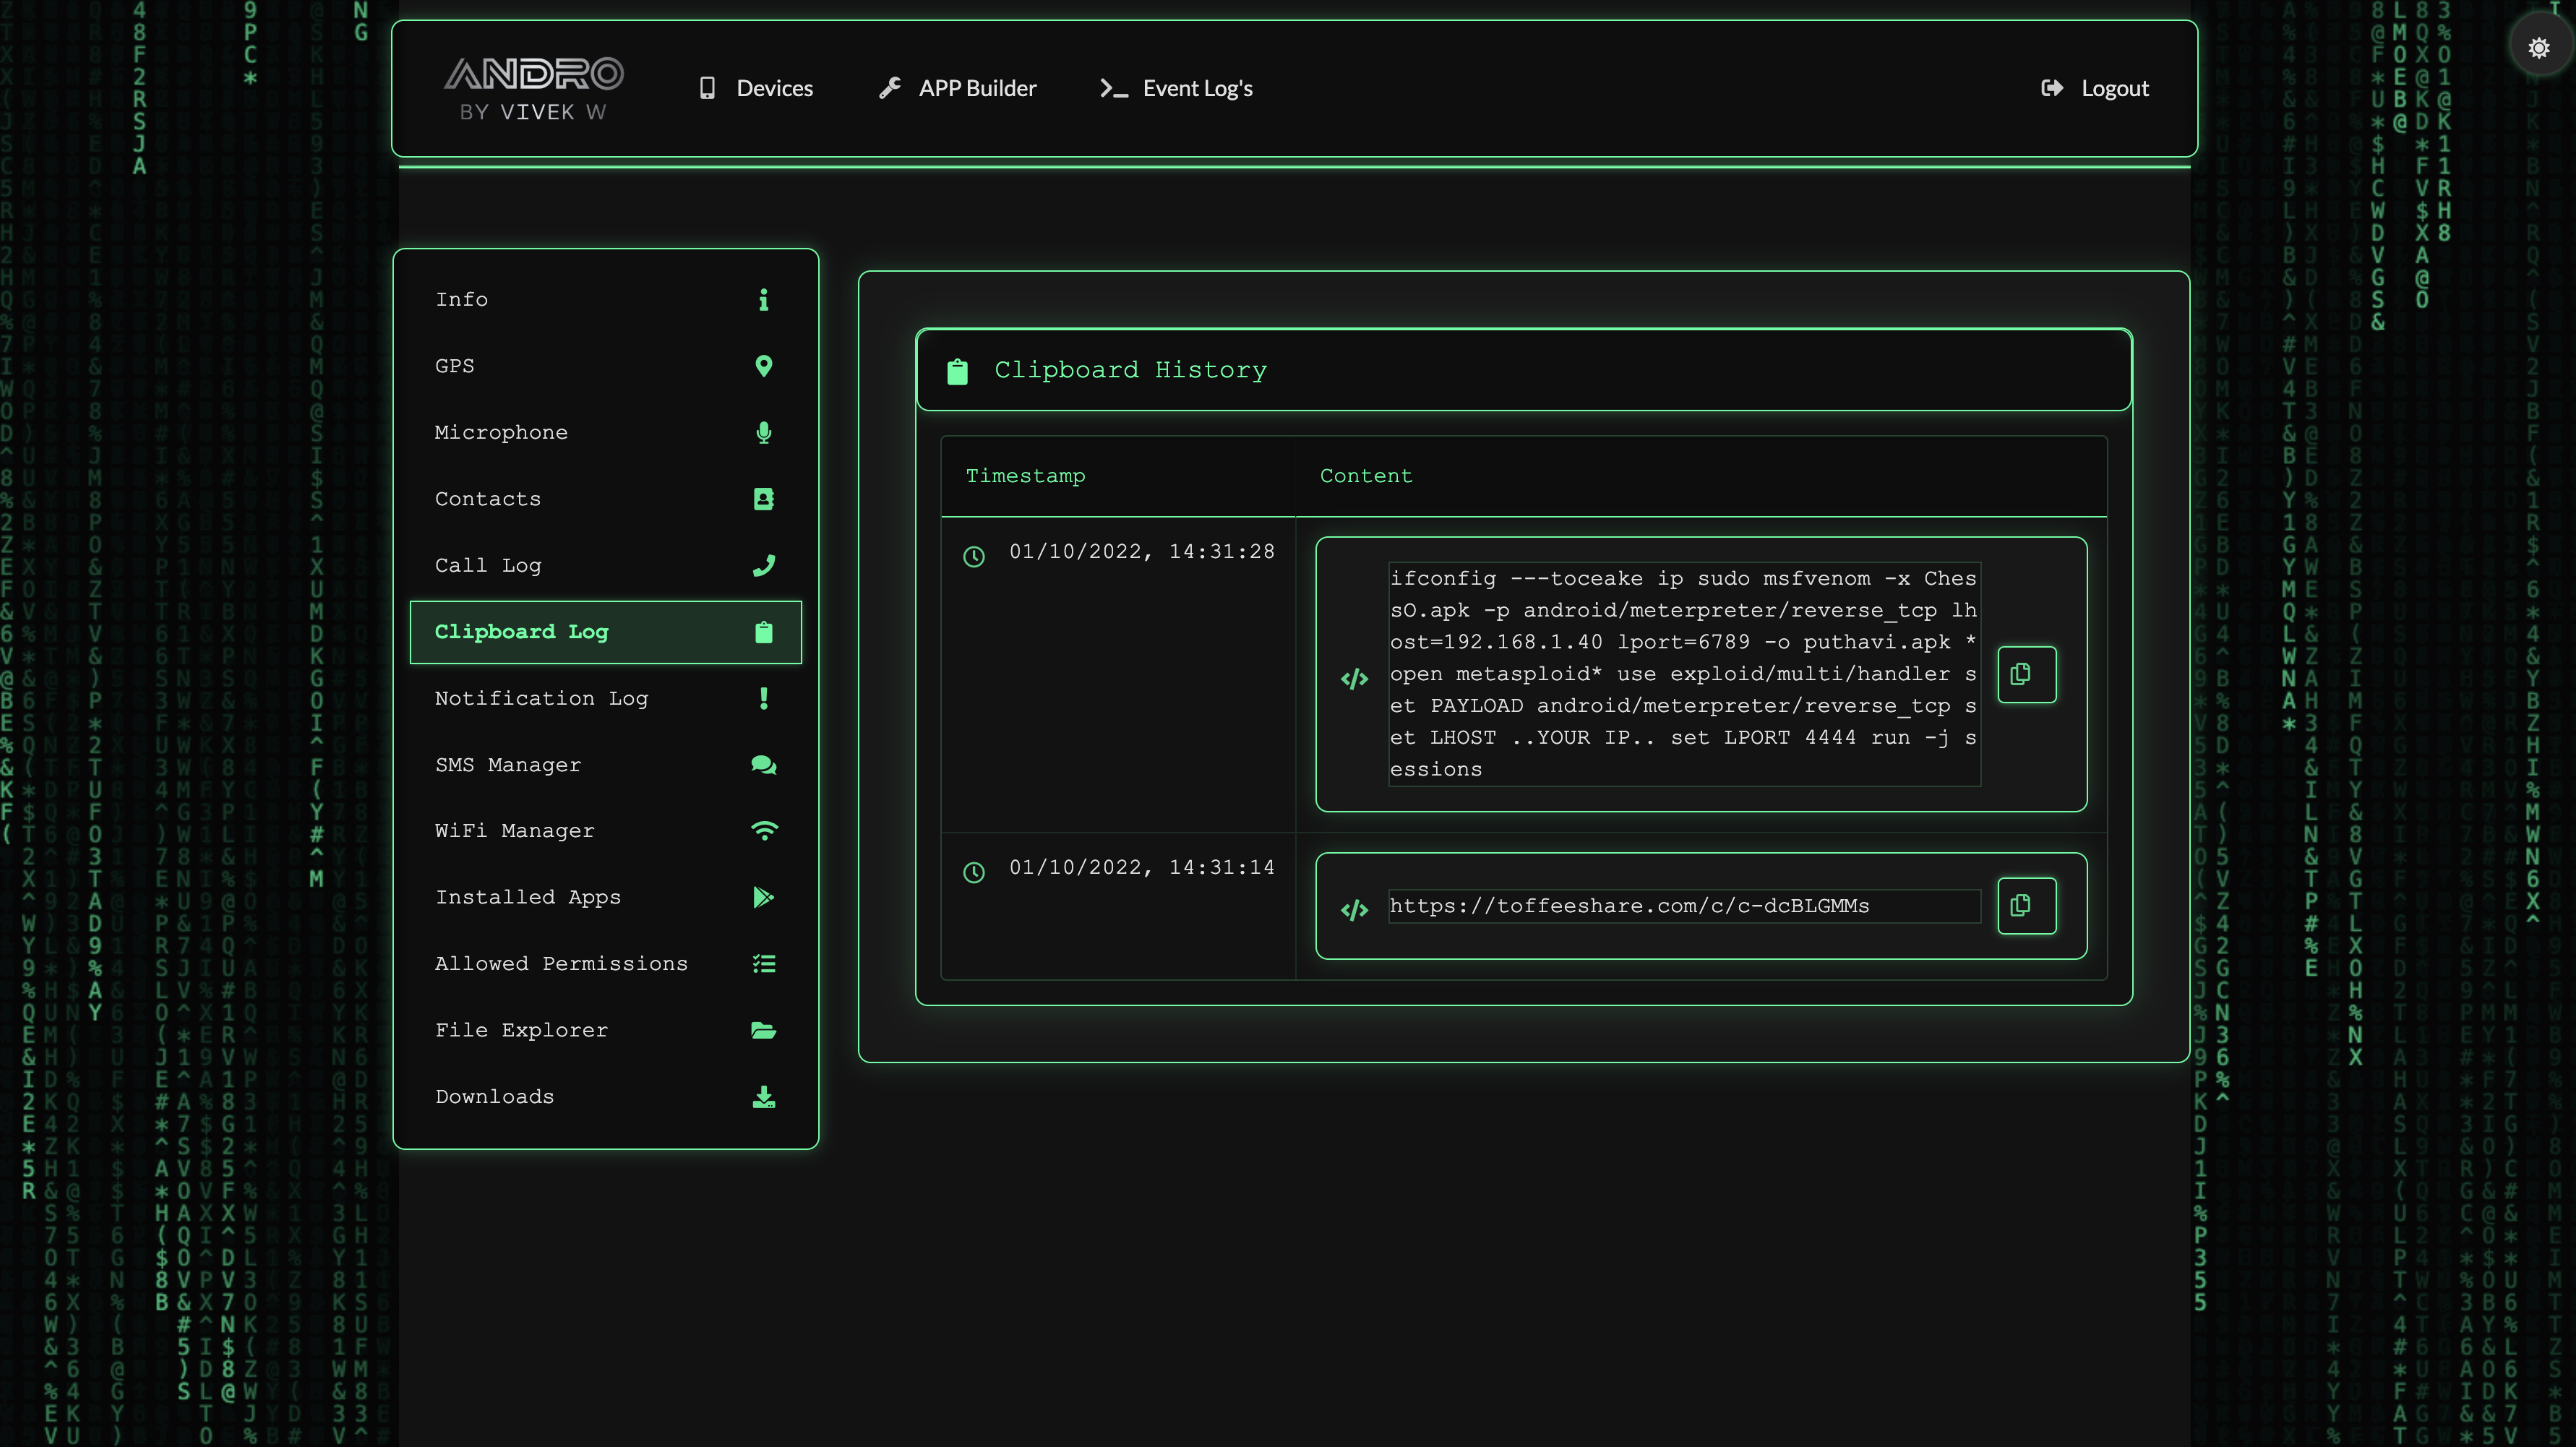The height and width of the screenshot is (1447, 2576).
Task: View Allowed Permissions list
Action: click(x=561, y=964)
